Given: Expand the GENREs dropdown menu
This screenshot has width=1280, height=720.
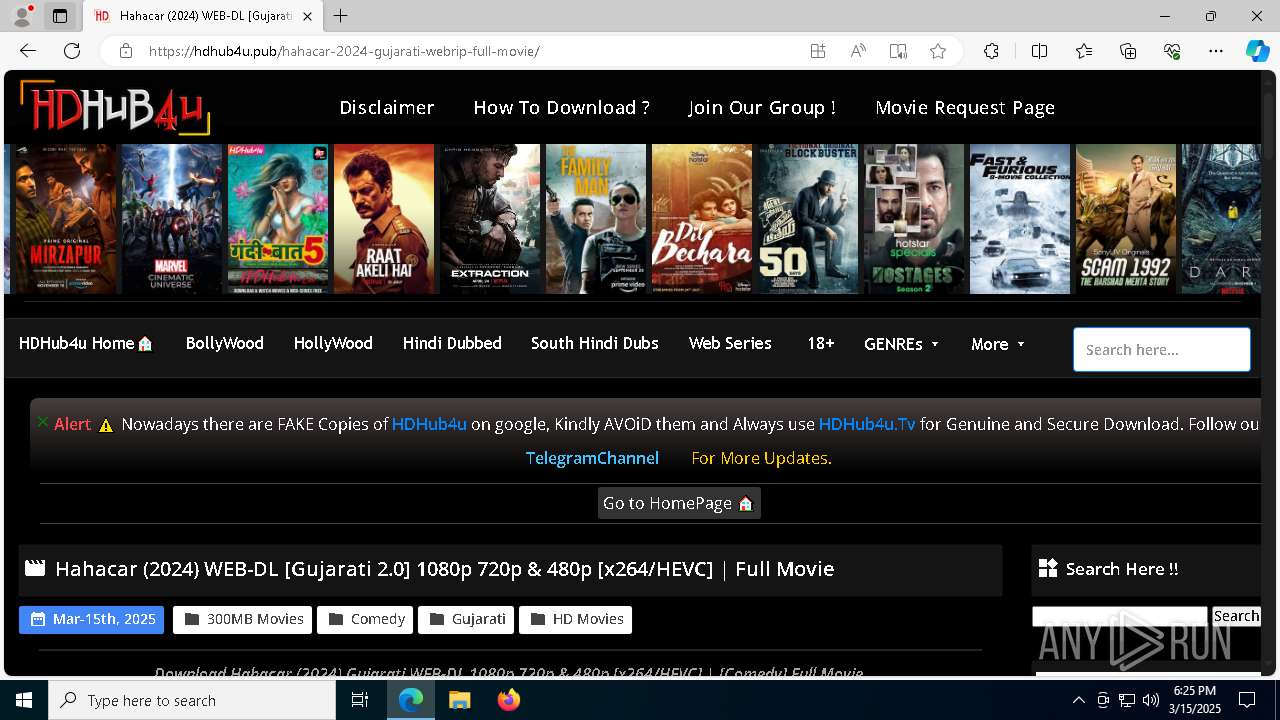Looking at the screenshot, I should [901, 344].
